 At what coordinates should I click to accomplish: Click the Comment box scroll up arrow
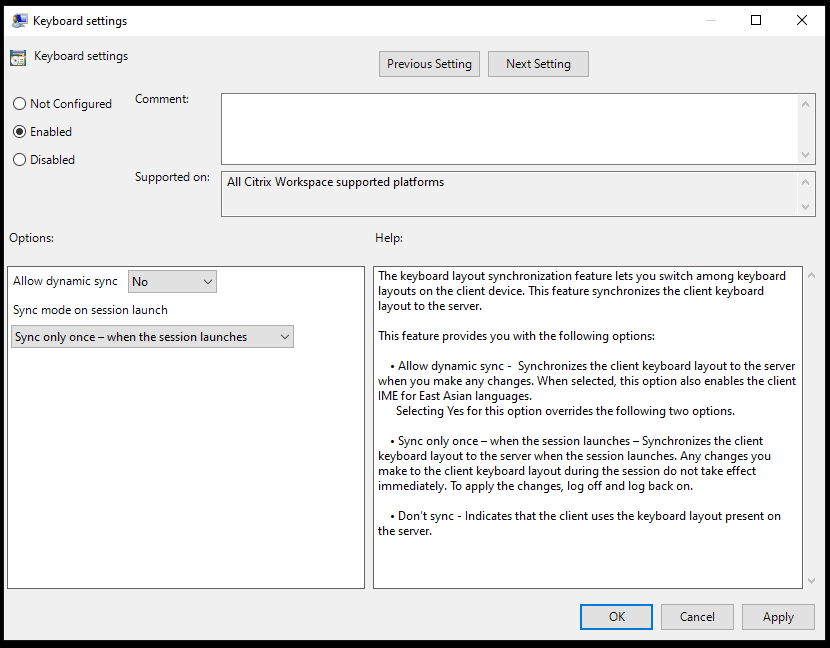806,102
